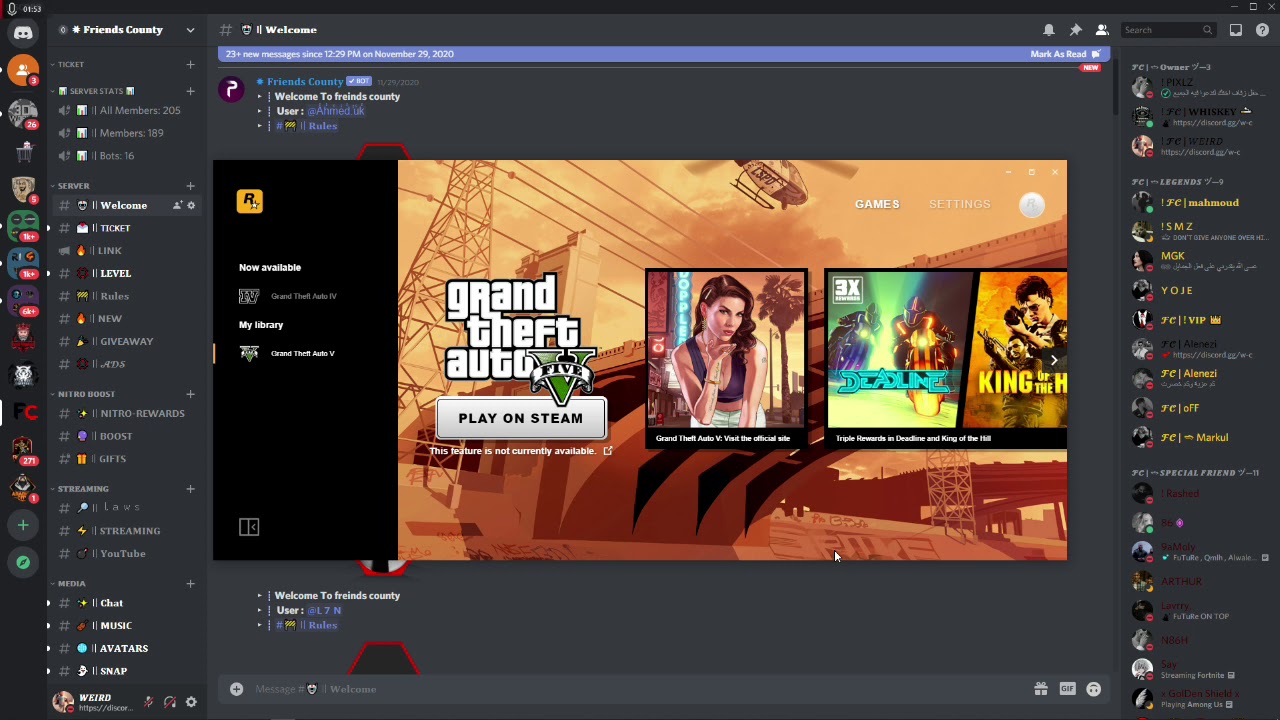Click Rules channel link in first message
The width and height of the screenshot is (1280, 720).
tap(307, 126)
